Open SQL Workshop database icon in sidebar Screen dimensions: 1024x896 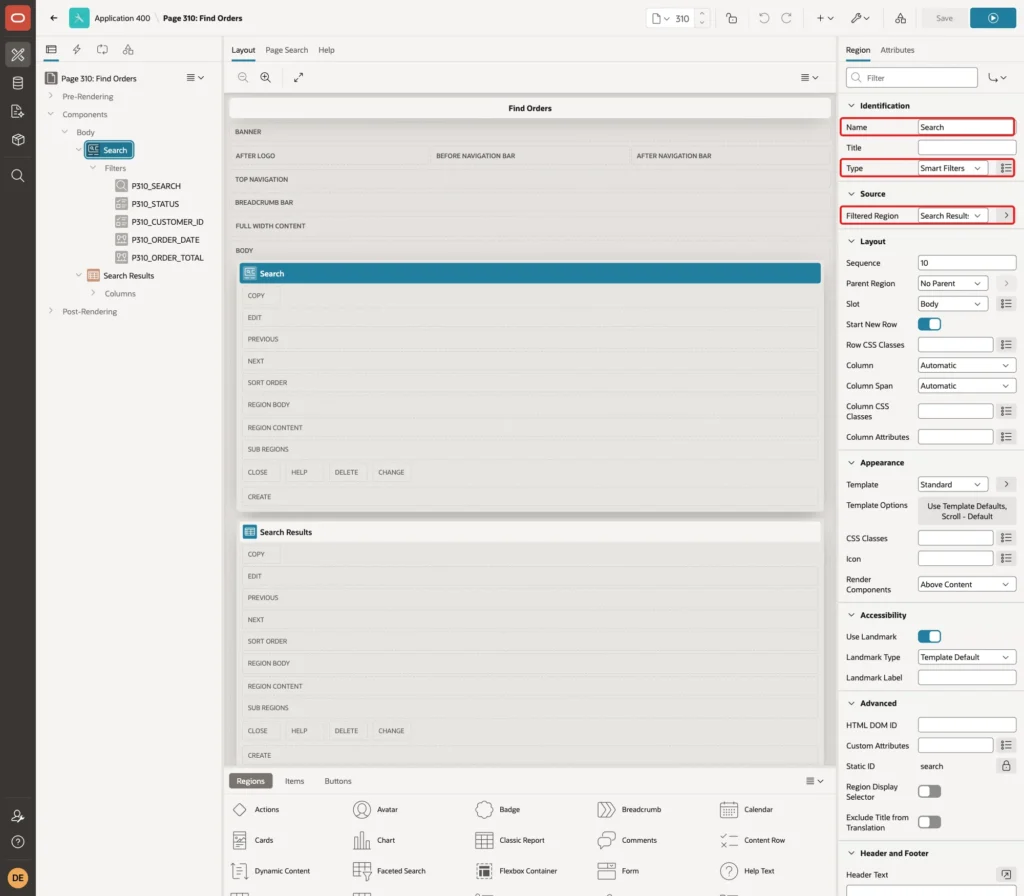(18, 83)
